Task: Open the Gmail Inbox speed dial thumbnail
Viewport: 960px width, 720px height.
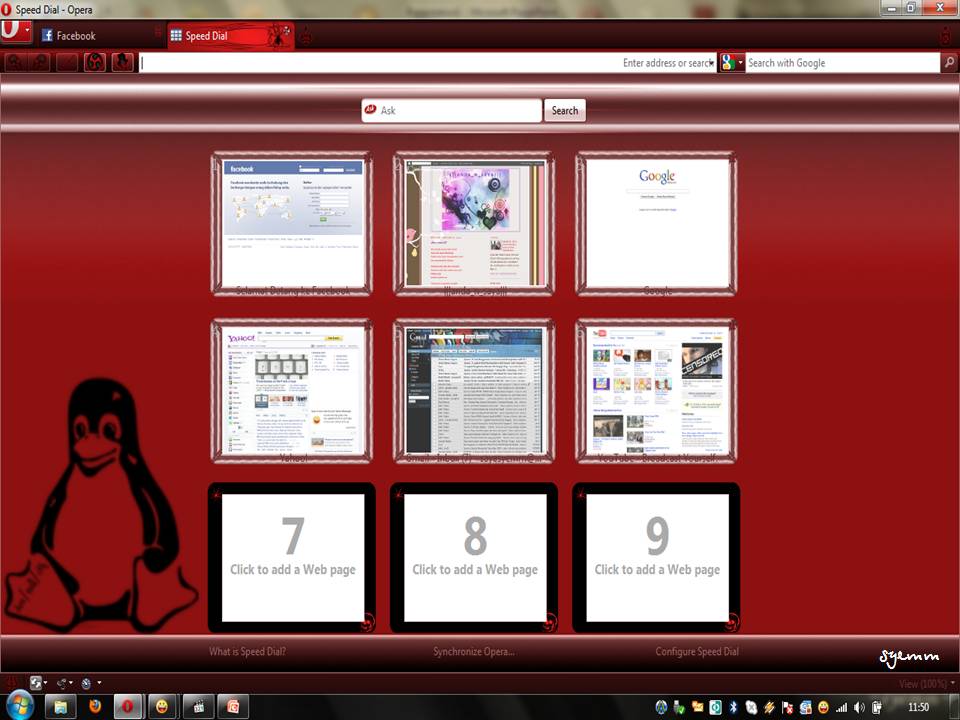Action: coord(474,391)
